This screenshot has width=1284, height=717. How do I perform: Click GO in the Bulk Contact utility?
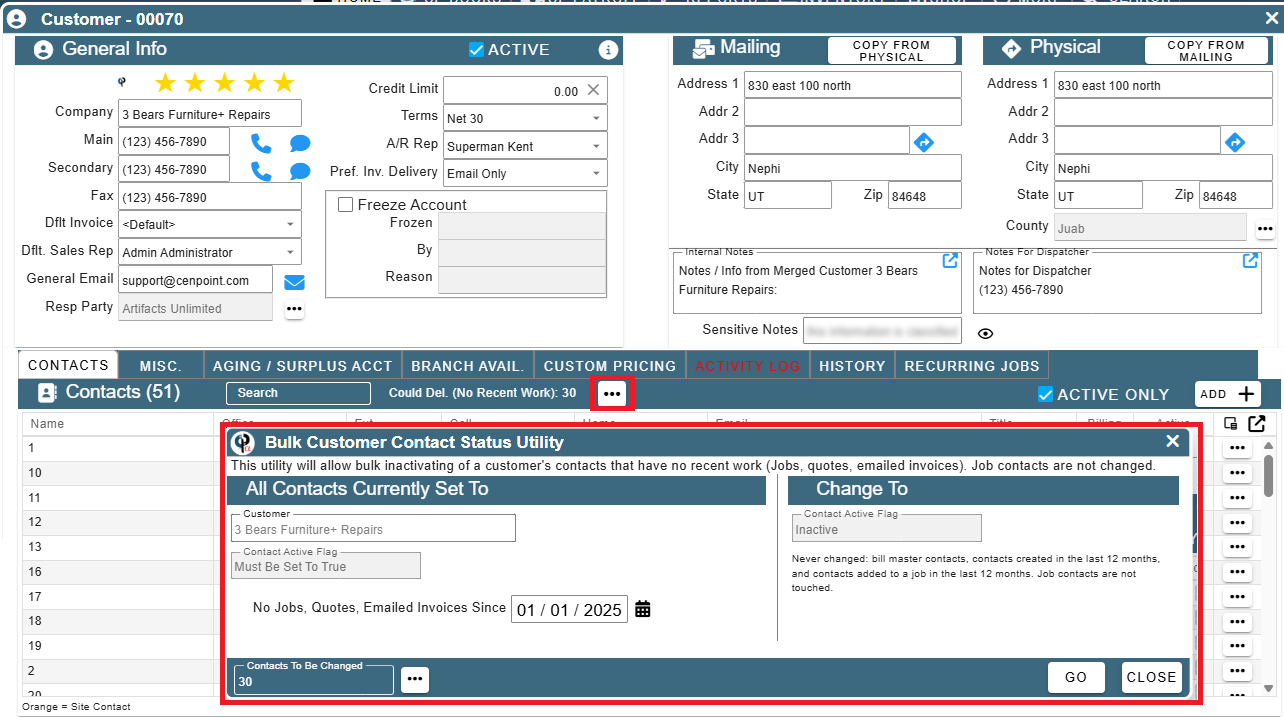pyautogui.click(x=1076, y=677)
